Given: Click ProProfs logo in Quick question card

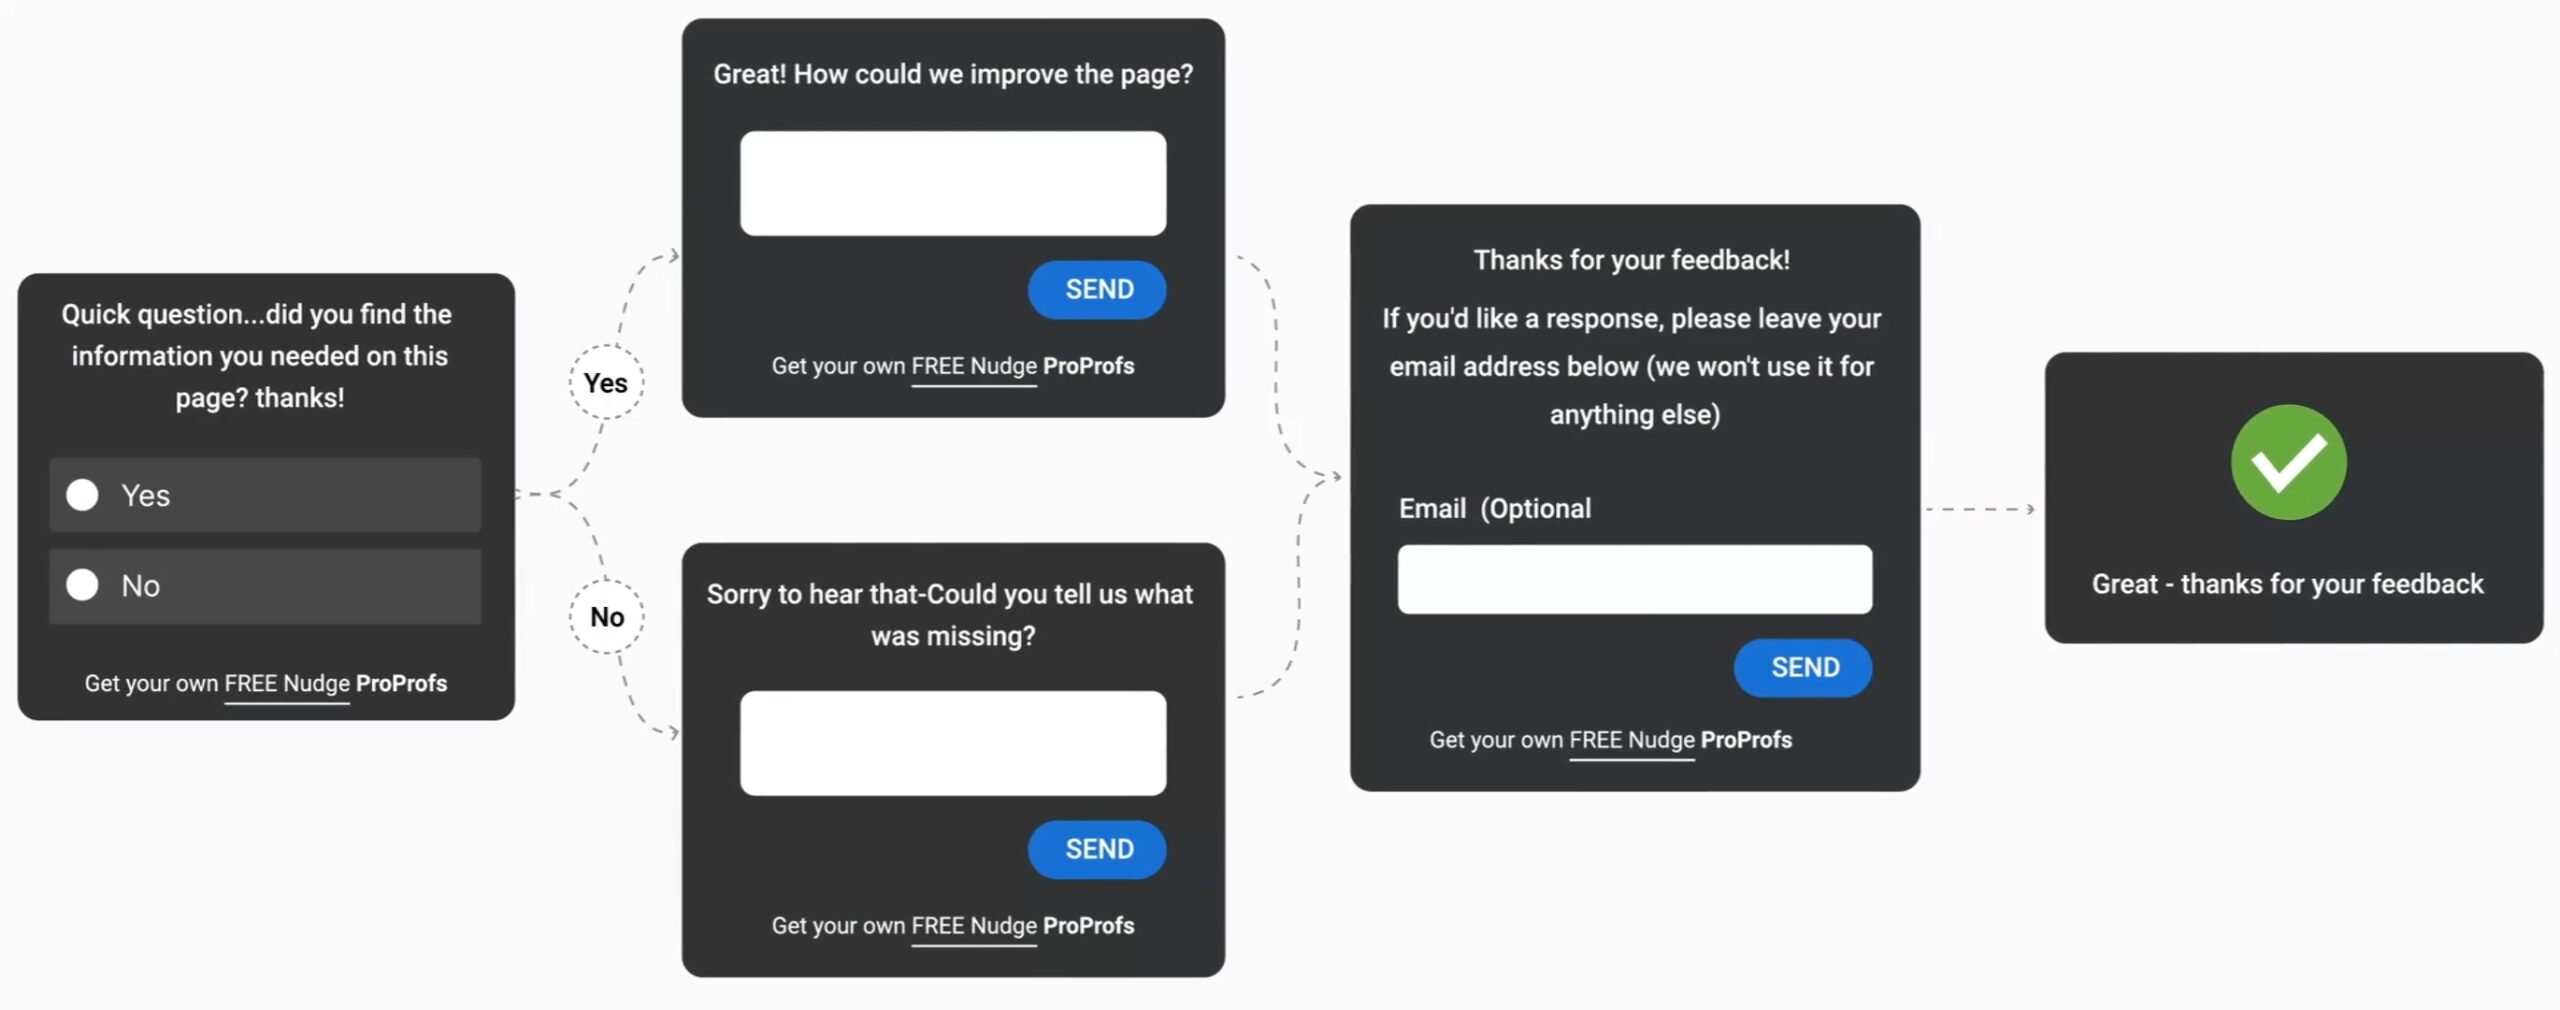Looking at the screenshot, I should pyautogui.click(x=401, y=684).
